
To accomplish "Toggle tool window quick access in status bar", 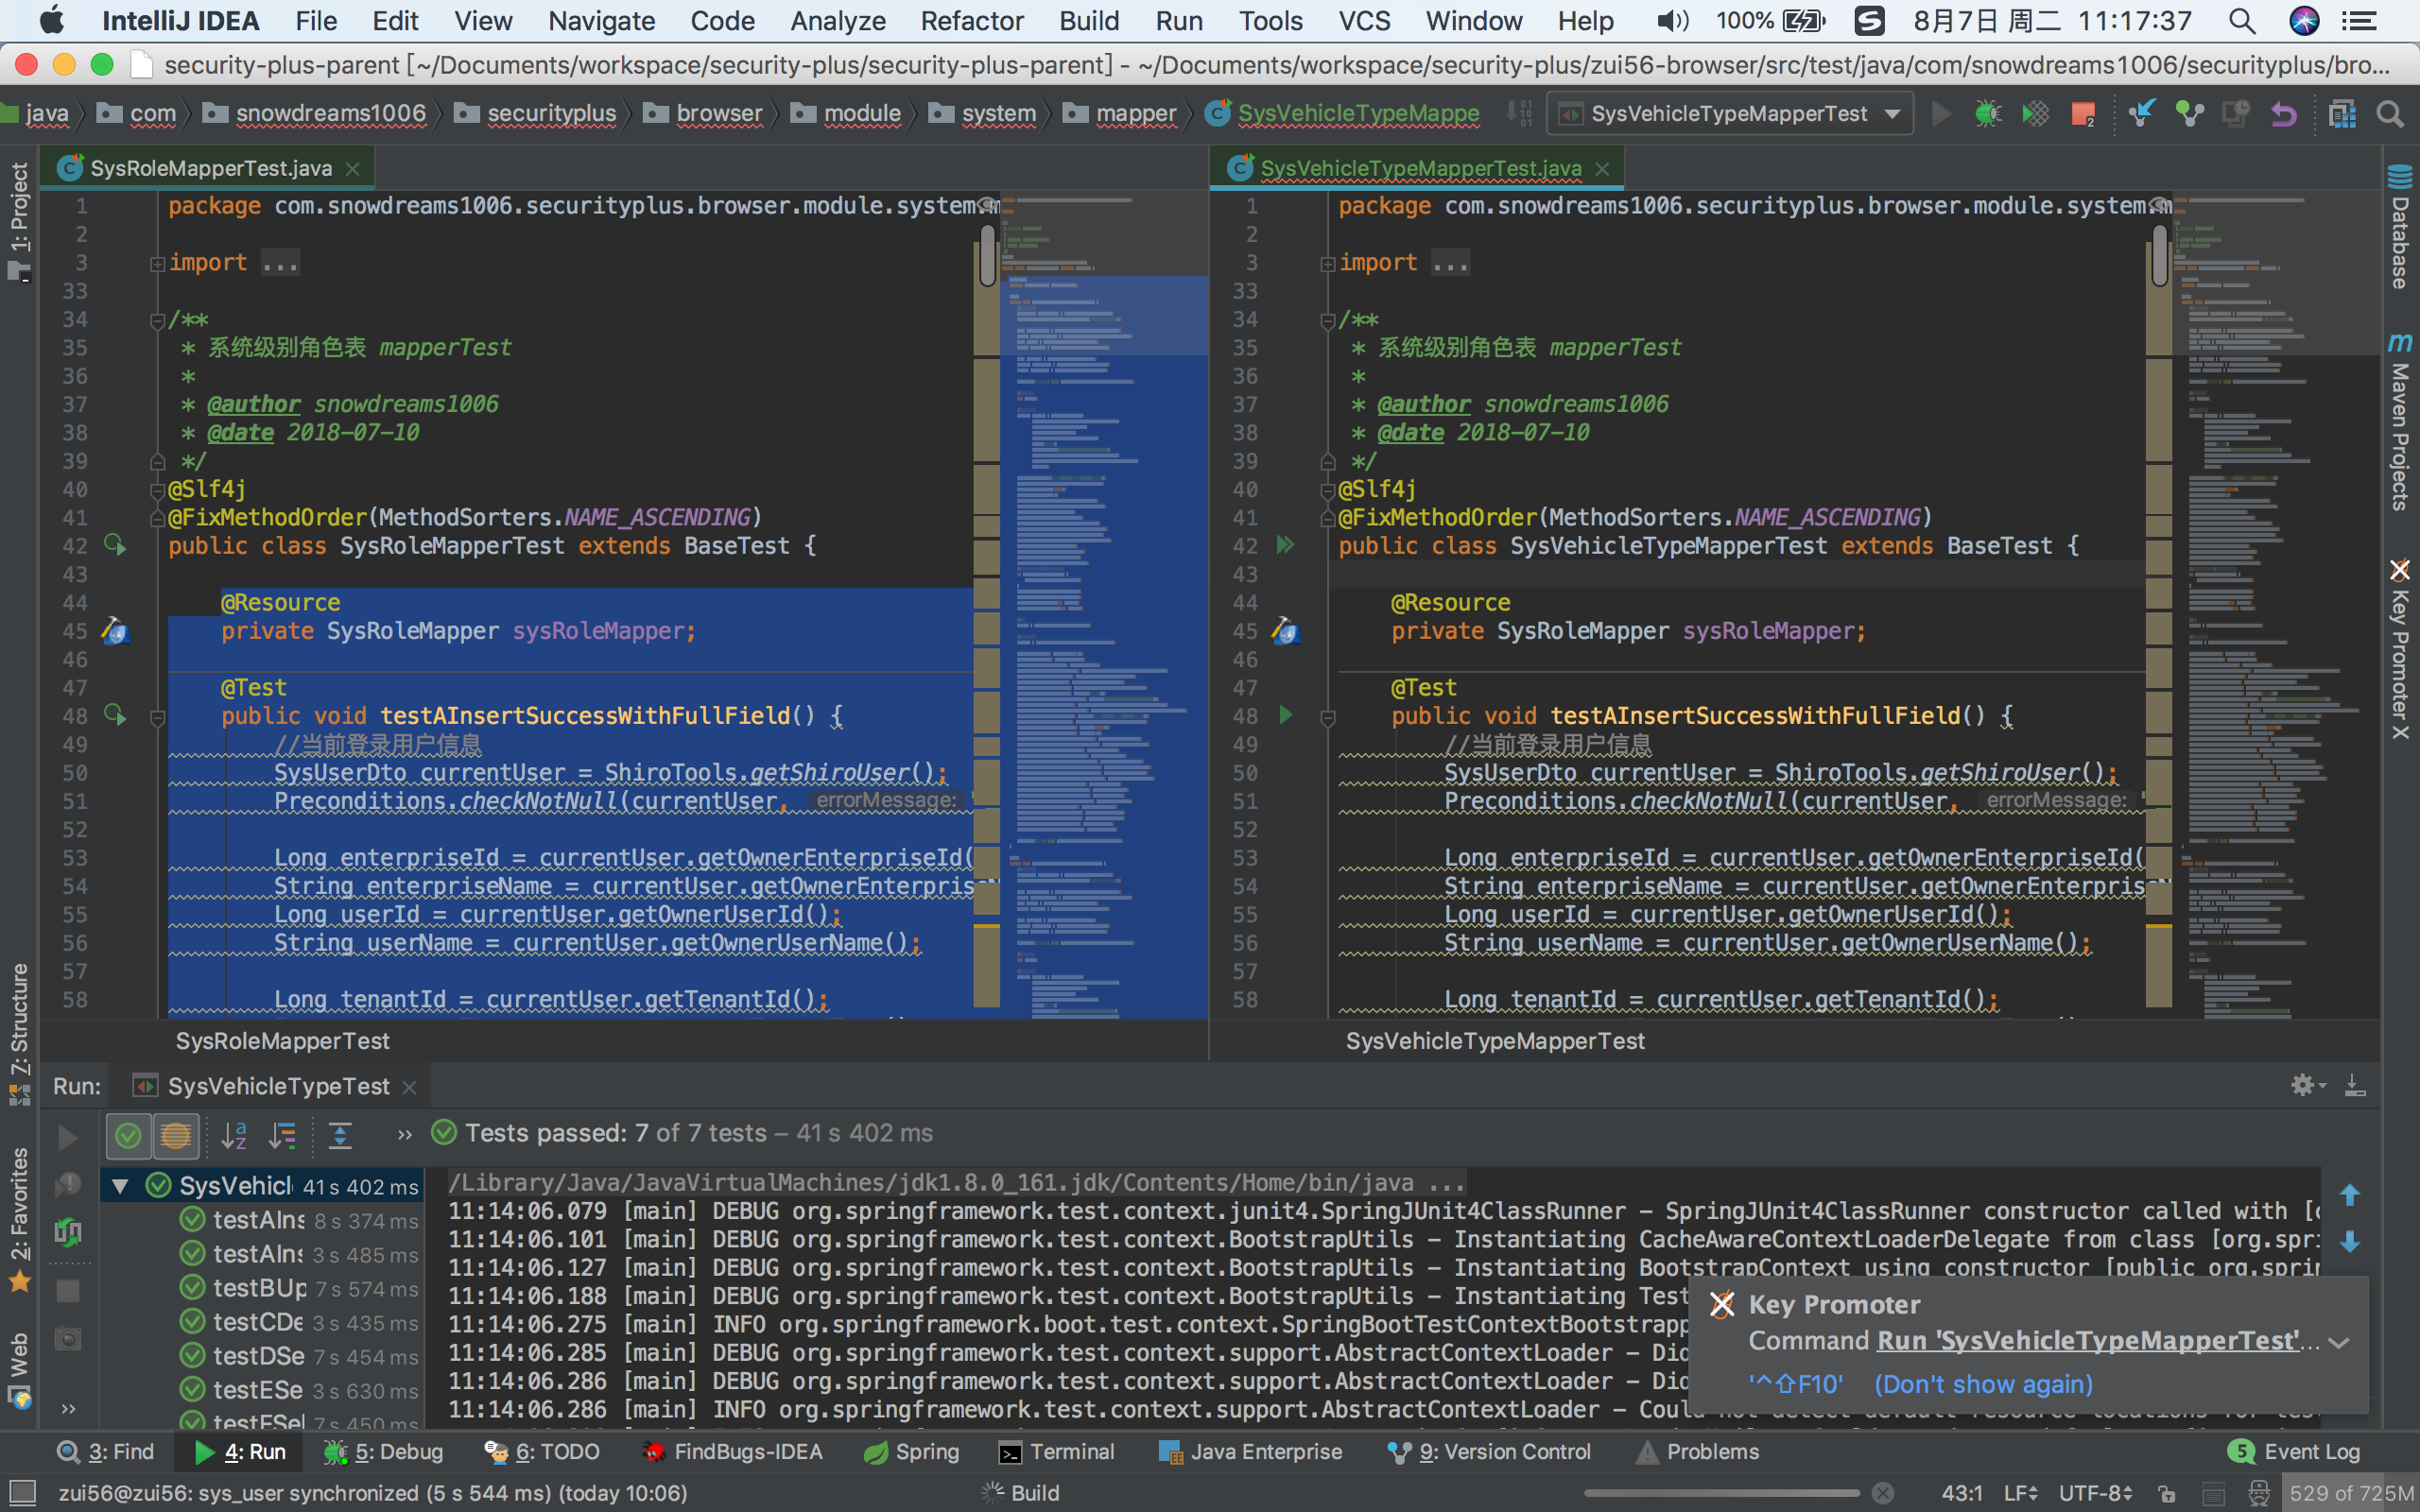I will [21, 1492].
